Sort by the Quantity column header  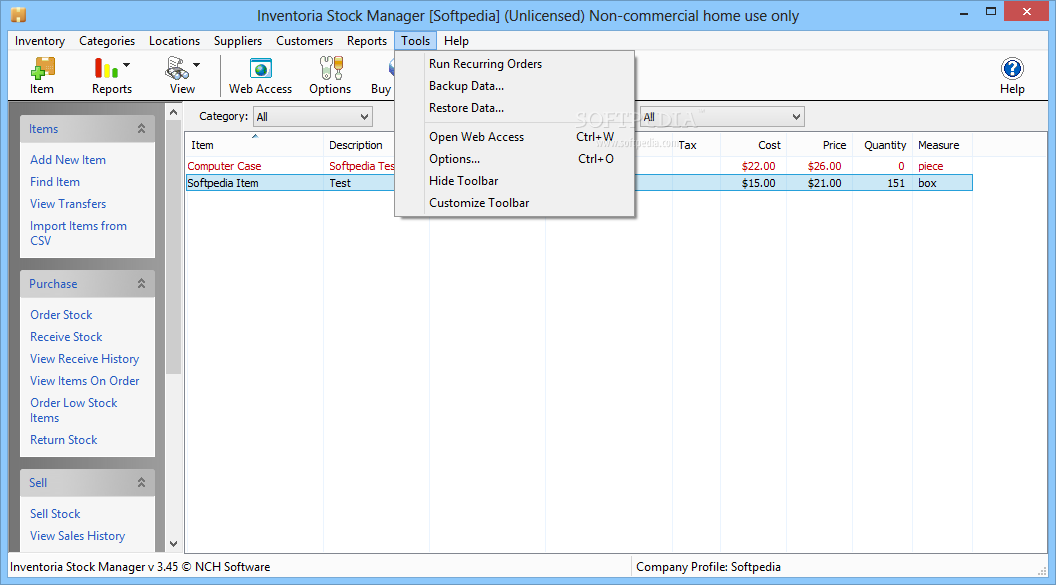(x=882, y=145)
